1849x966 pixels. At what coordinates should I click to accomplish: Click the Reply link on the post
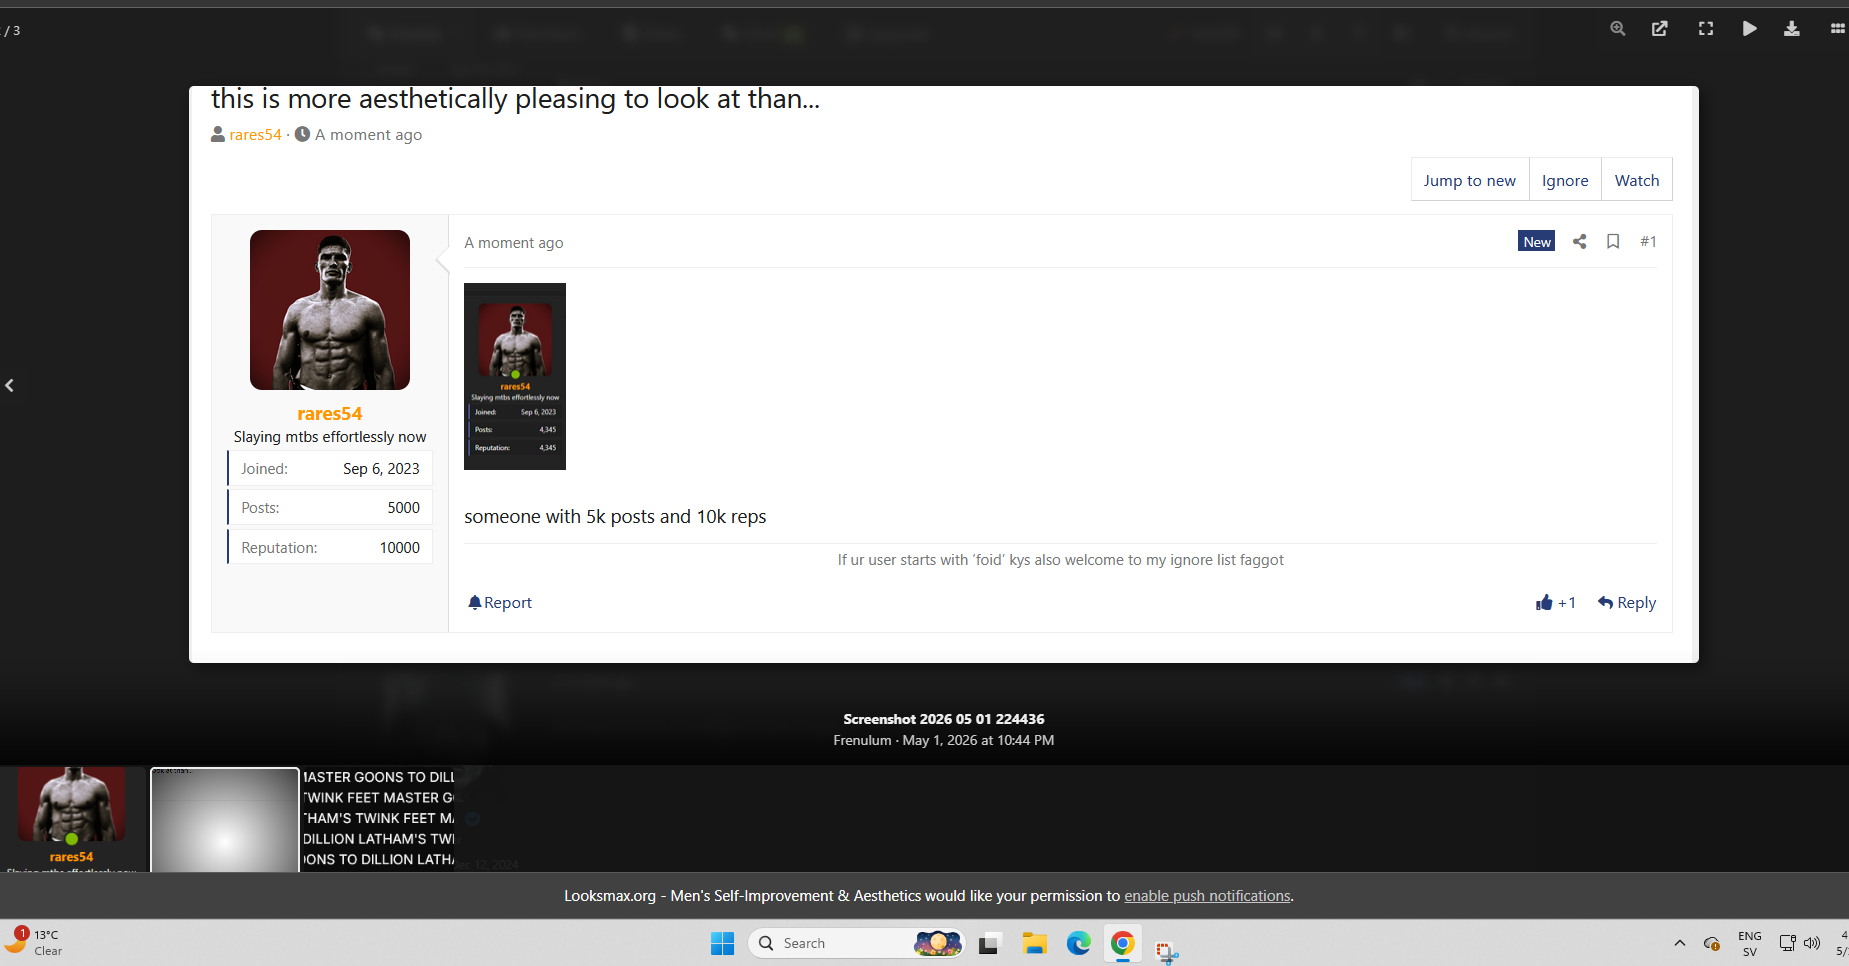(x=1627, y=602)
